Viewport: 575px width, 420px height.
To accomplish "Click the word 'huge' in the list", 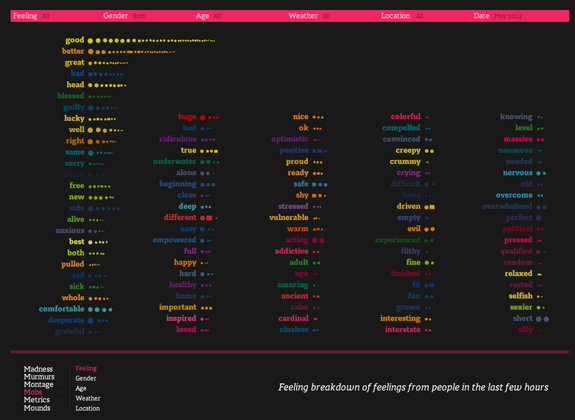I will click(187, 117).
